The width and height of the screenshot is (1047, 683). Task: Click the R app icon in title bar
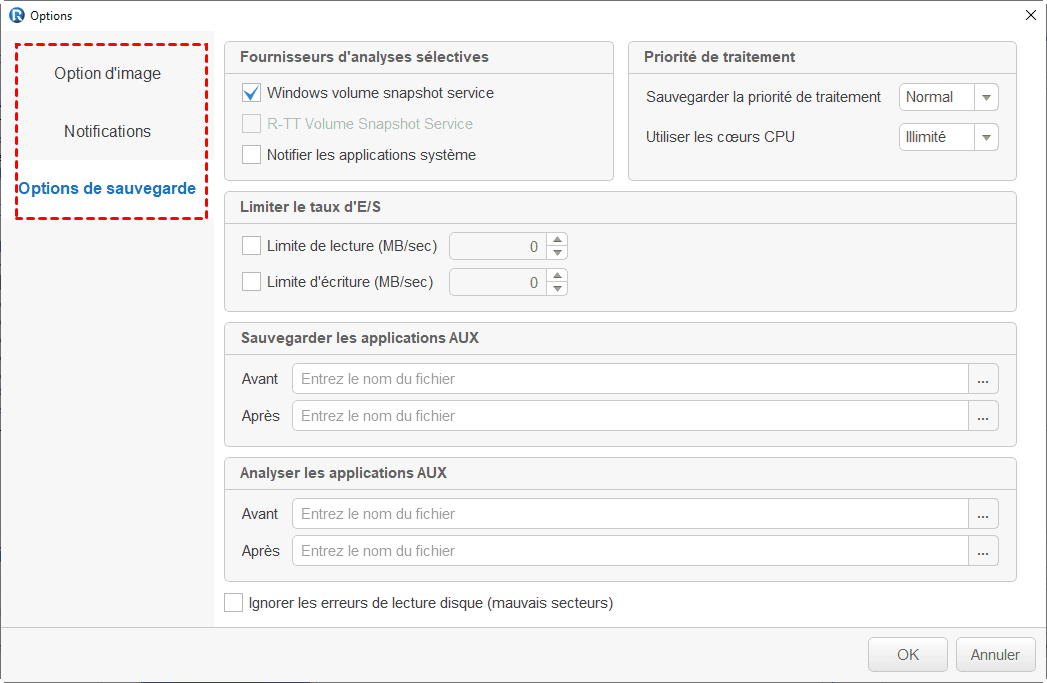point(16,15)
